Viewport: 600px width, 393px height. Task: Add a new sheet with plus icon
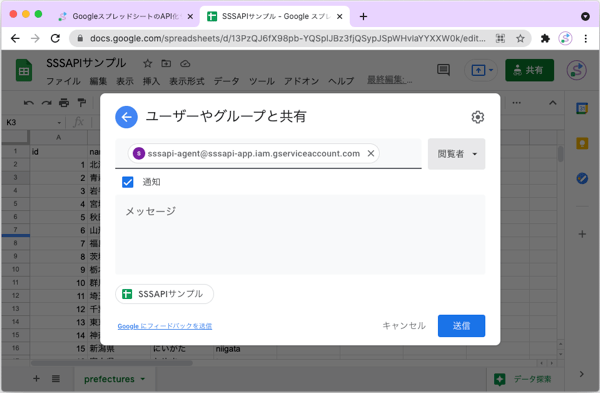point(36,378)
